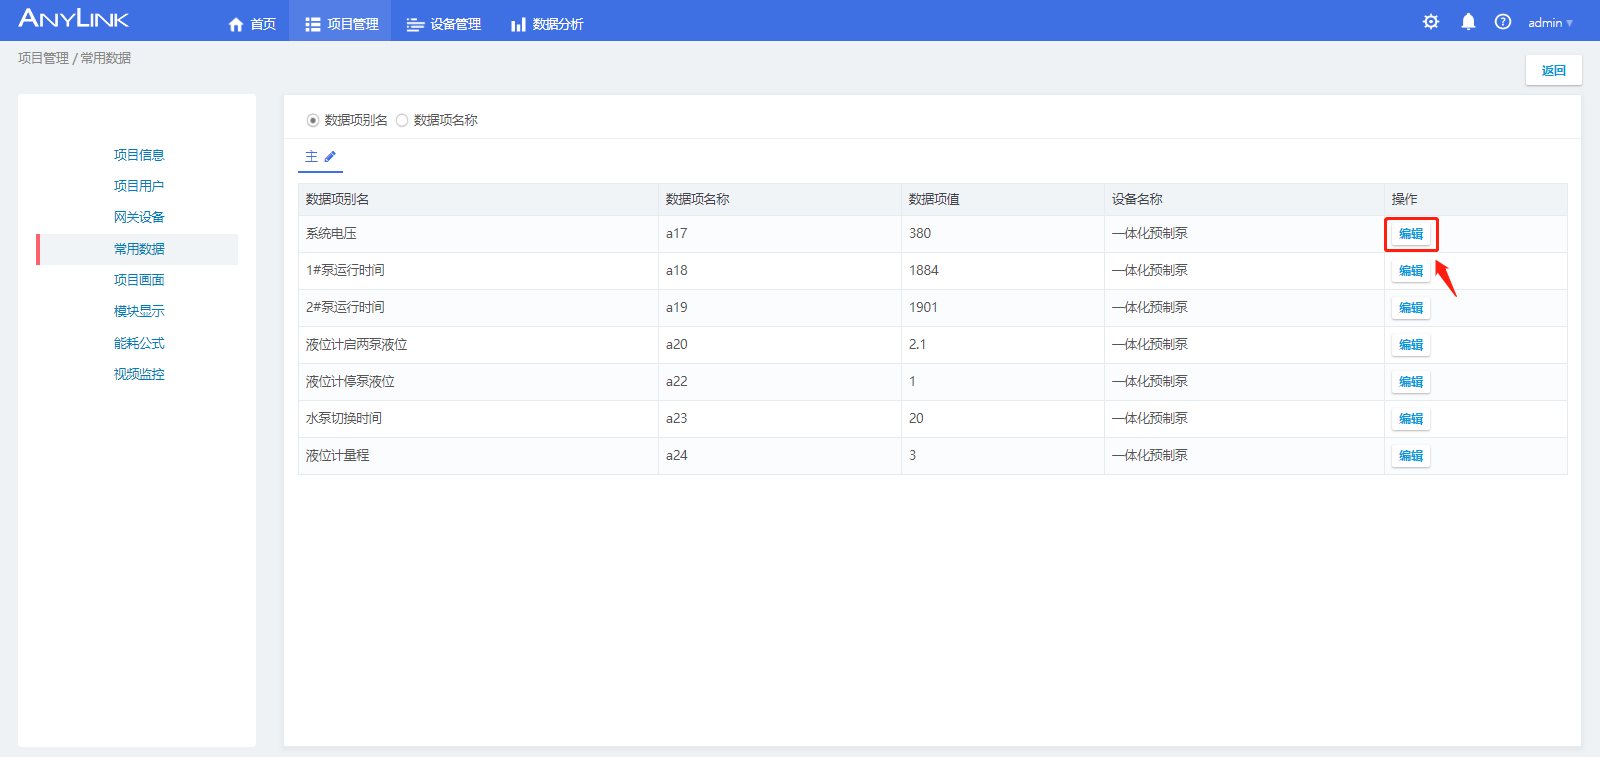The width and height of the screenshot is (1600, 757).
Task: Click the a22 data item name
Action: (x=676, y=381)
